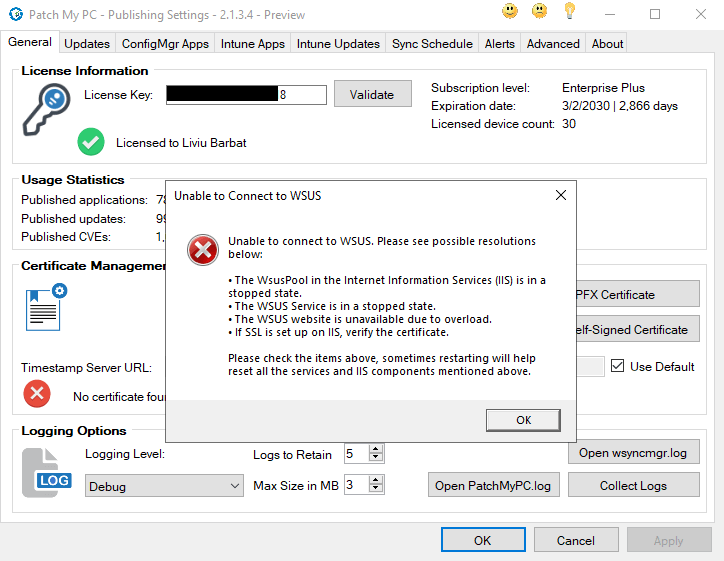Minimize the Publishing Settings window

[610, 14]
